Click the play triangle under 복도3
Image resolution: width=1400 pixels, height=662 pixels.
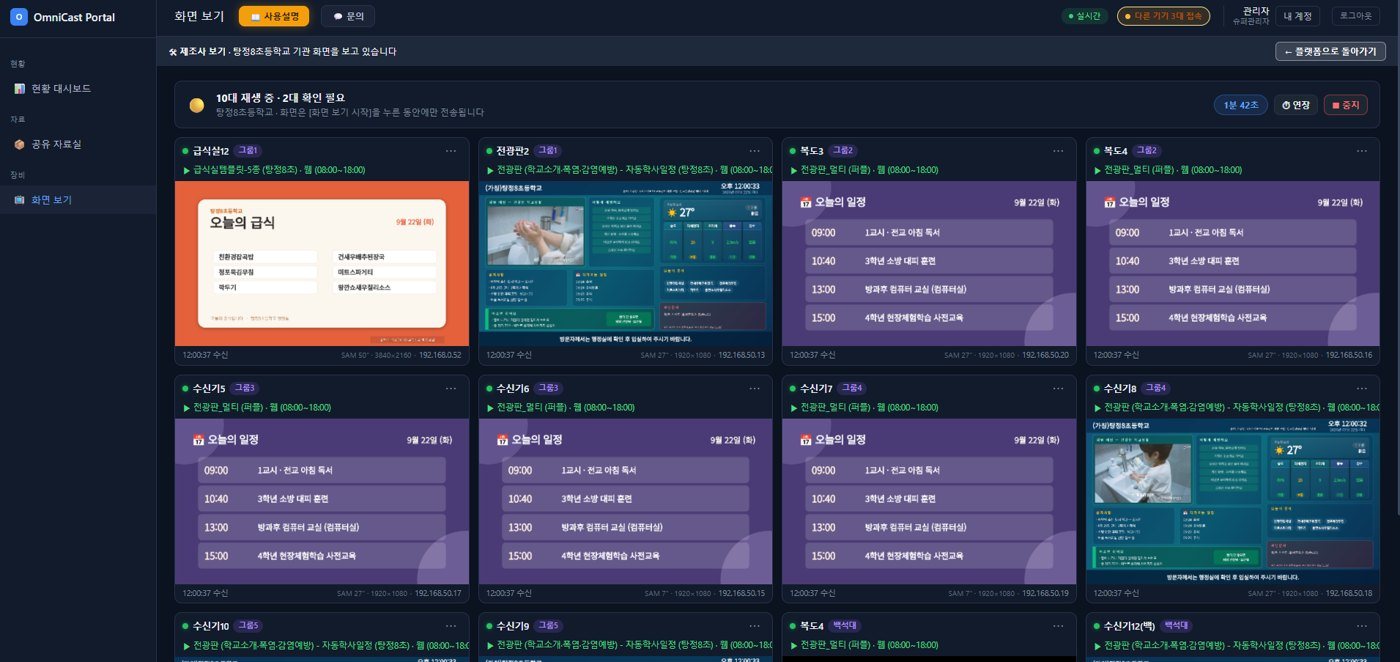click(x=793, y=170)
